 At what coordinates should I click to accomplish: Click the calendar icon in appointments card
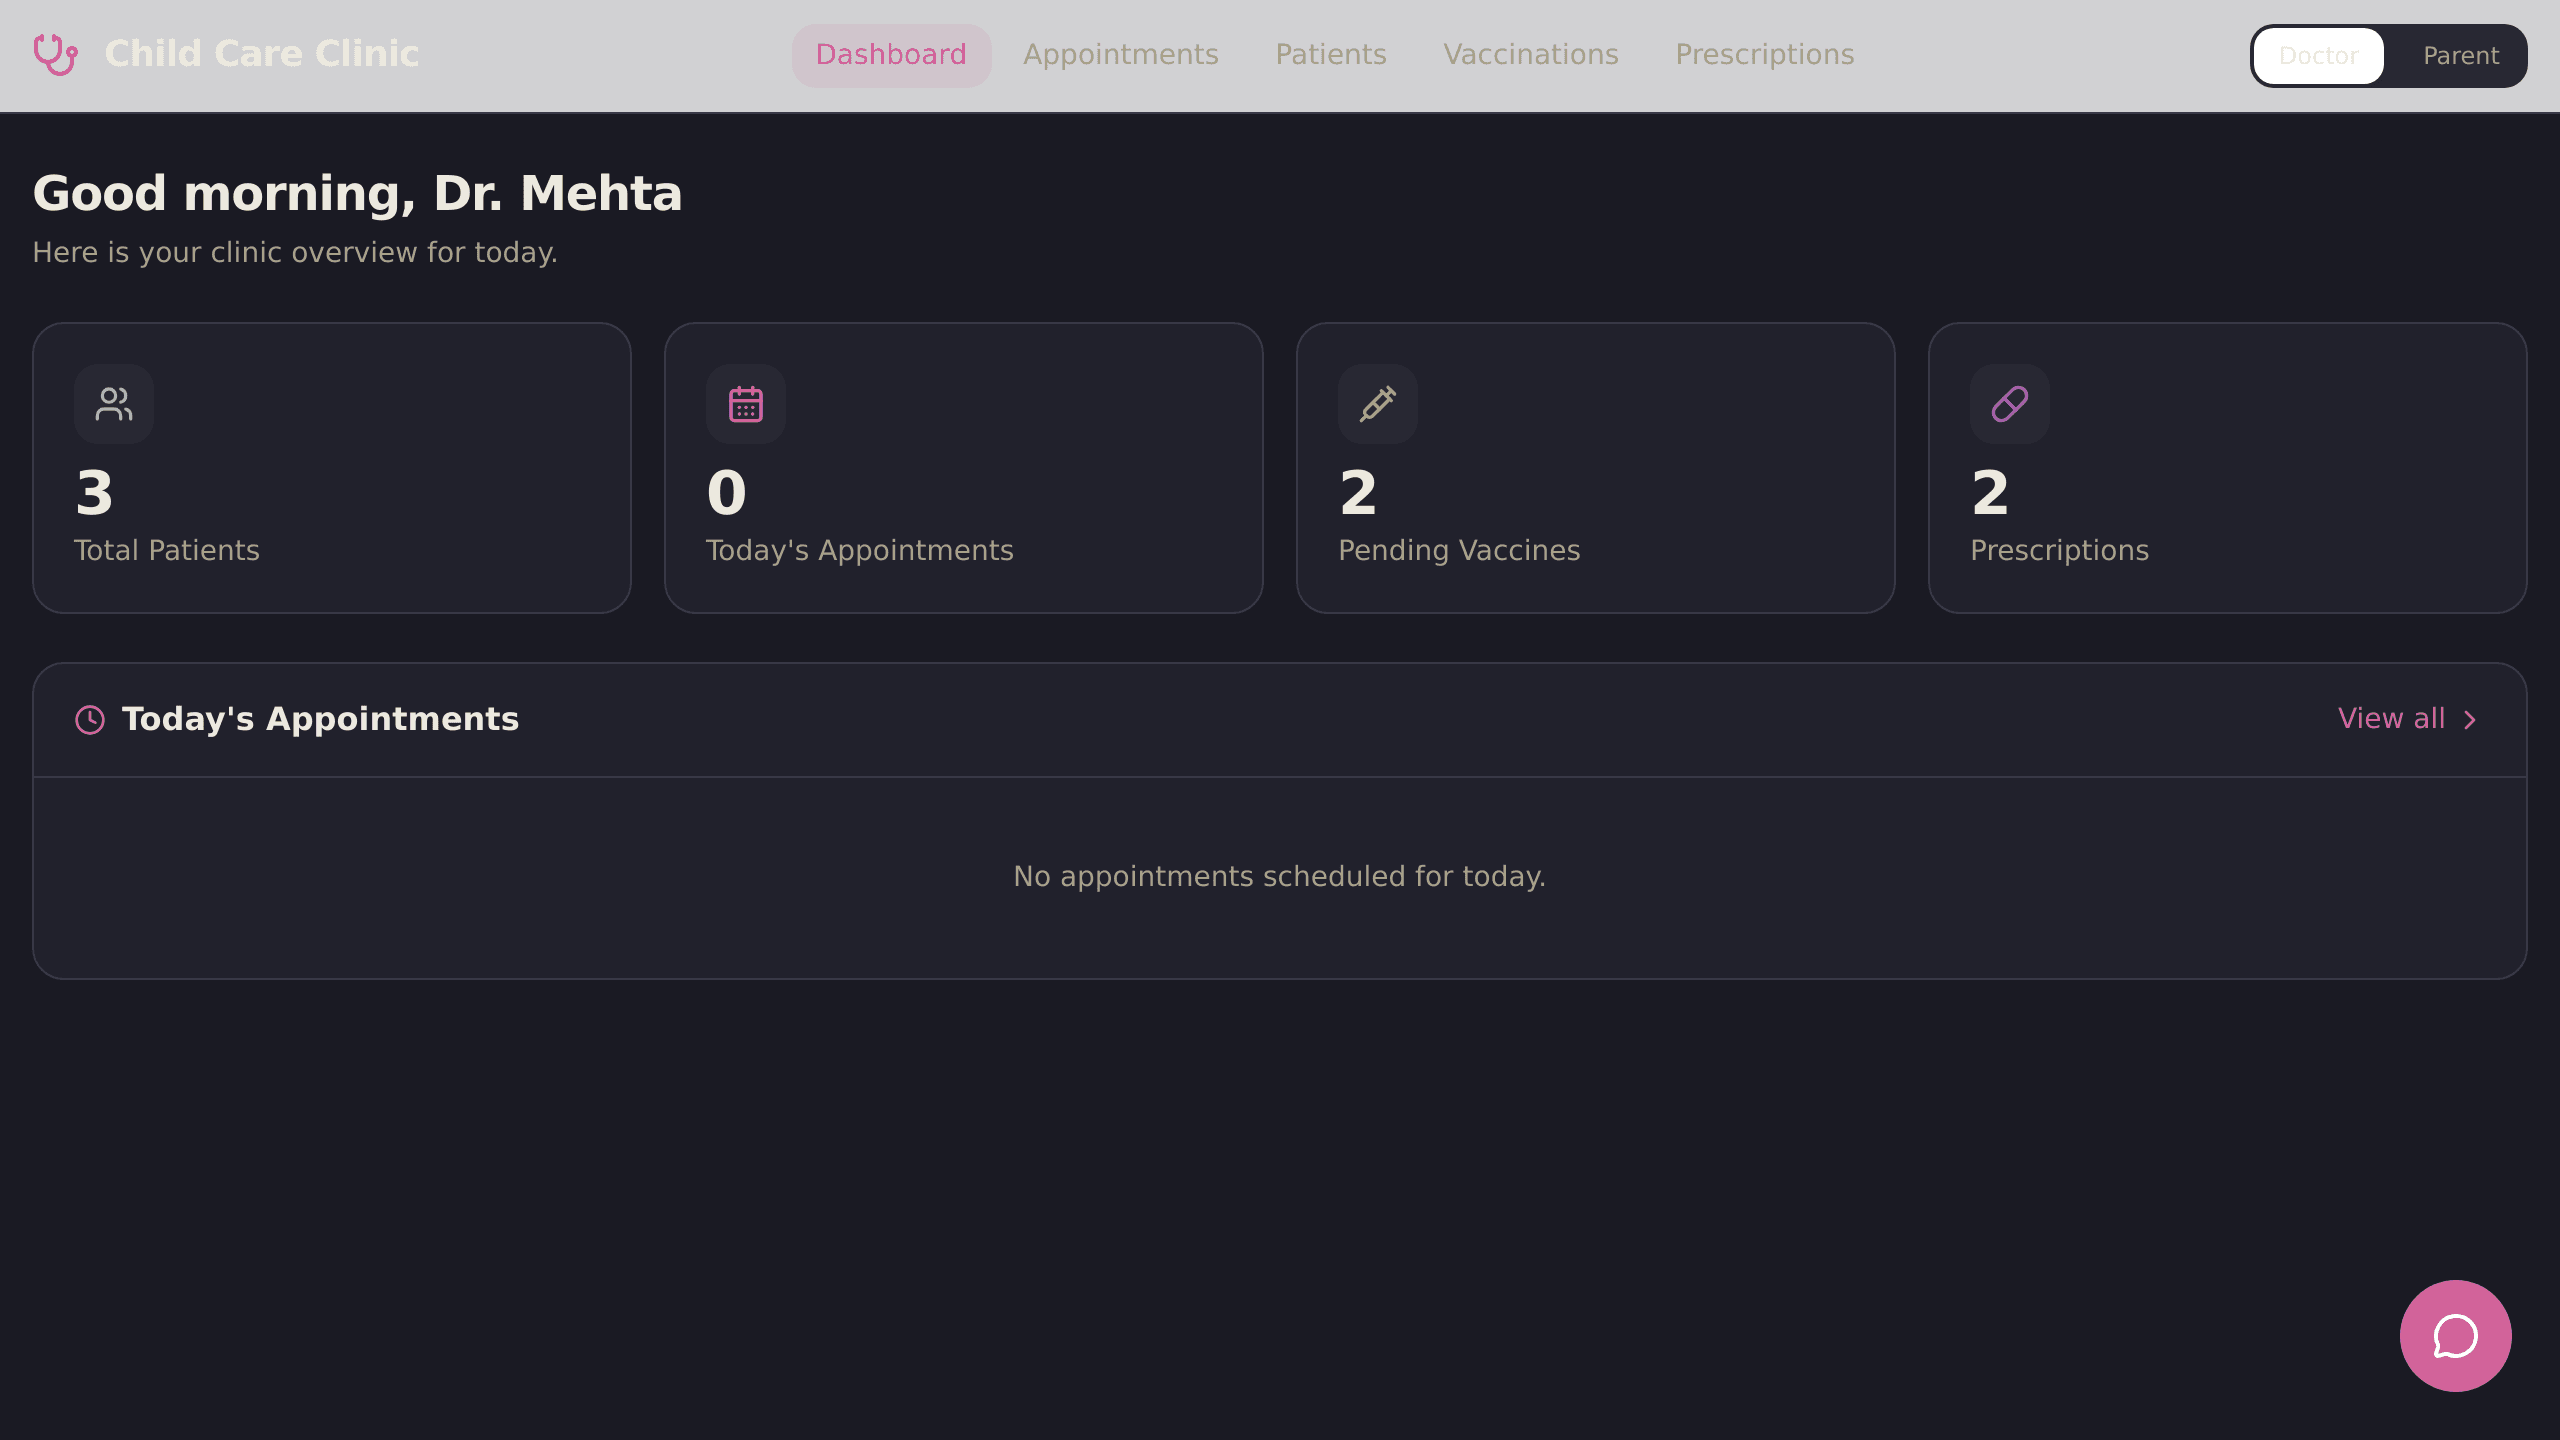coord(746,404)
